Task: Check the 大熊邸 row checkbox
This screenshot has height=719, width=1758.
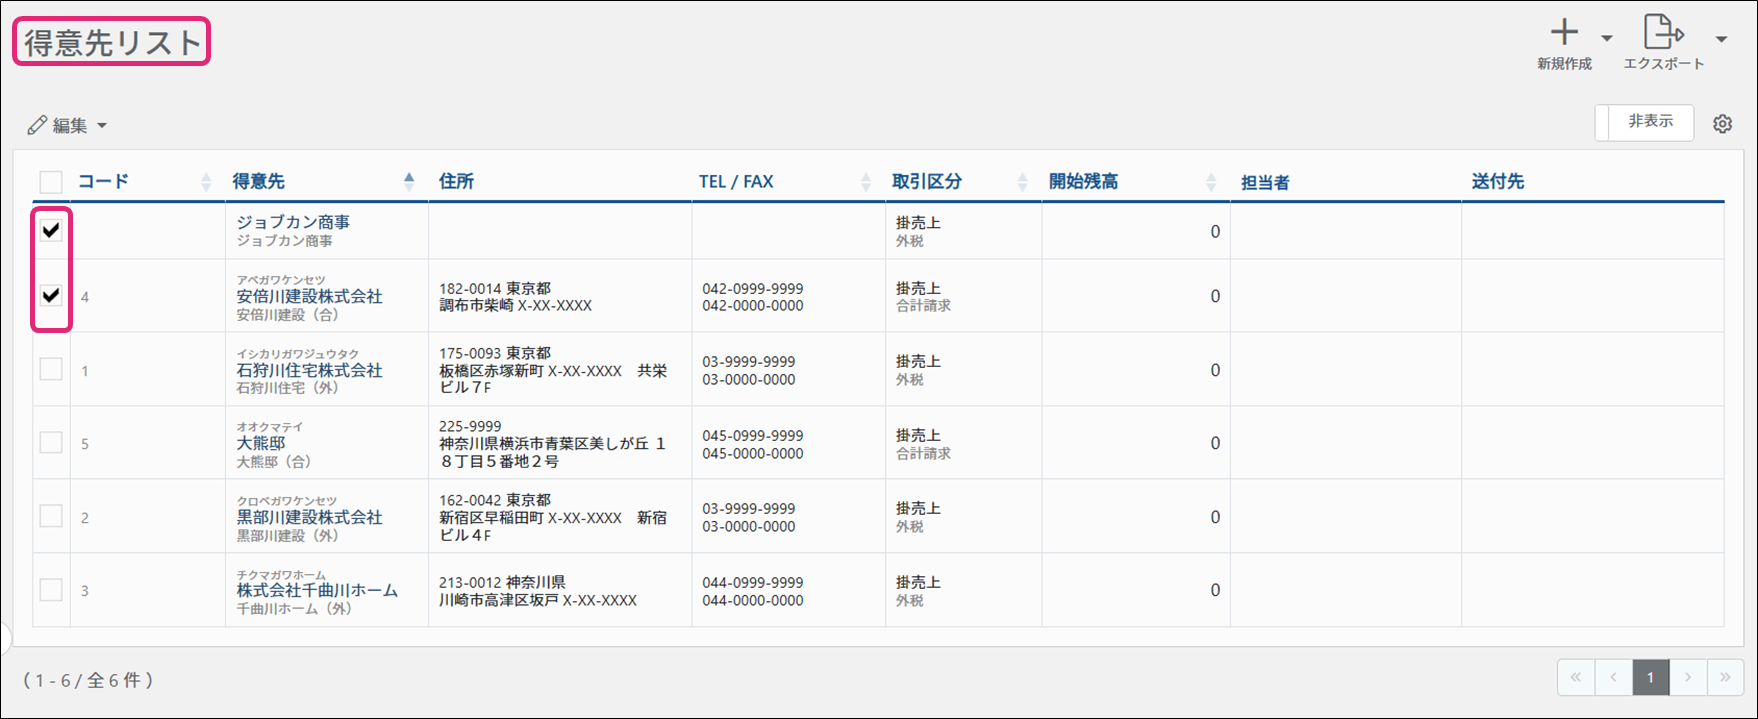Action: point(51,443)
